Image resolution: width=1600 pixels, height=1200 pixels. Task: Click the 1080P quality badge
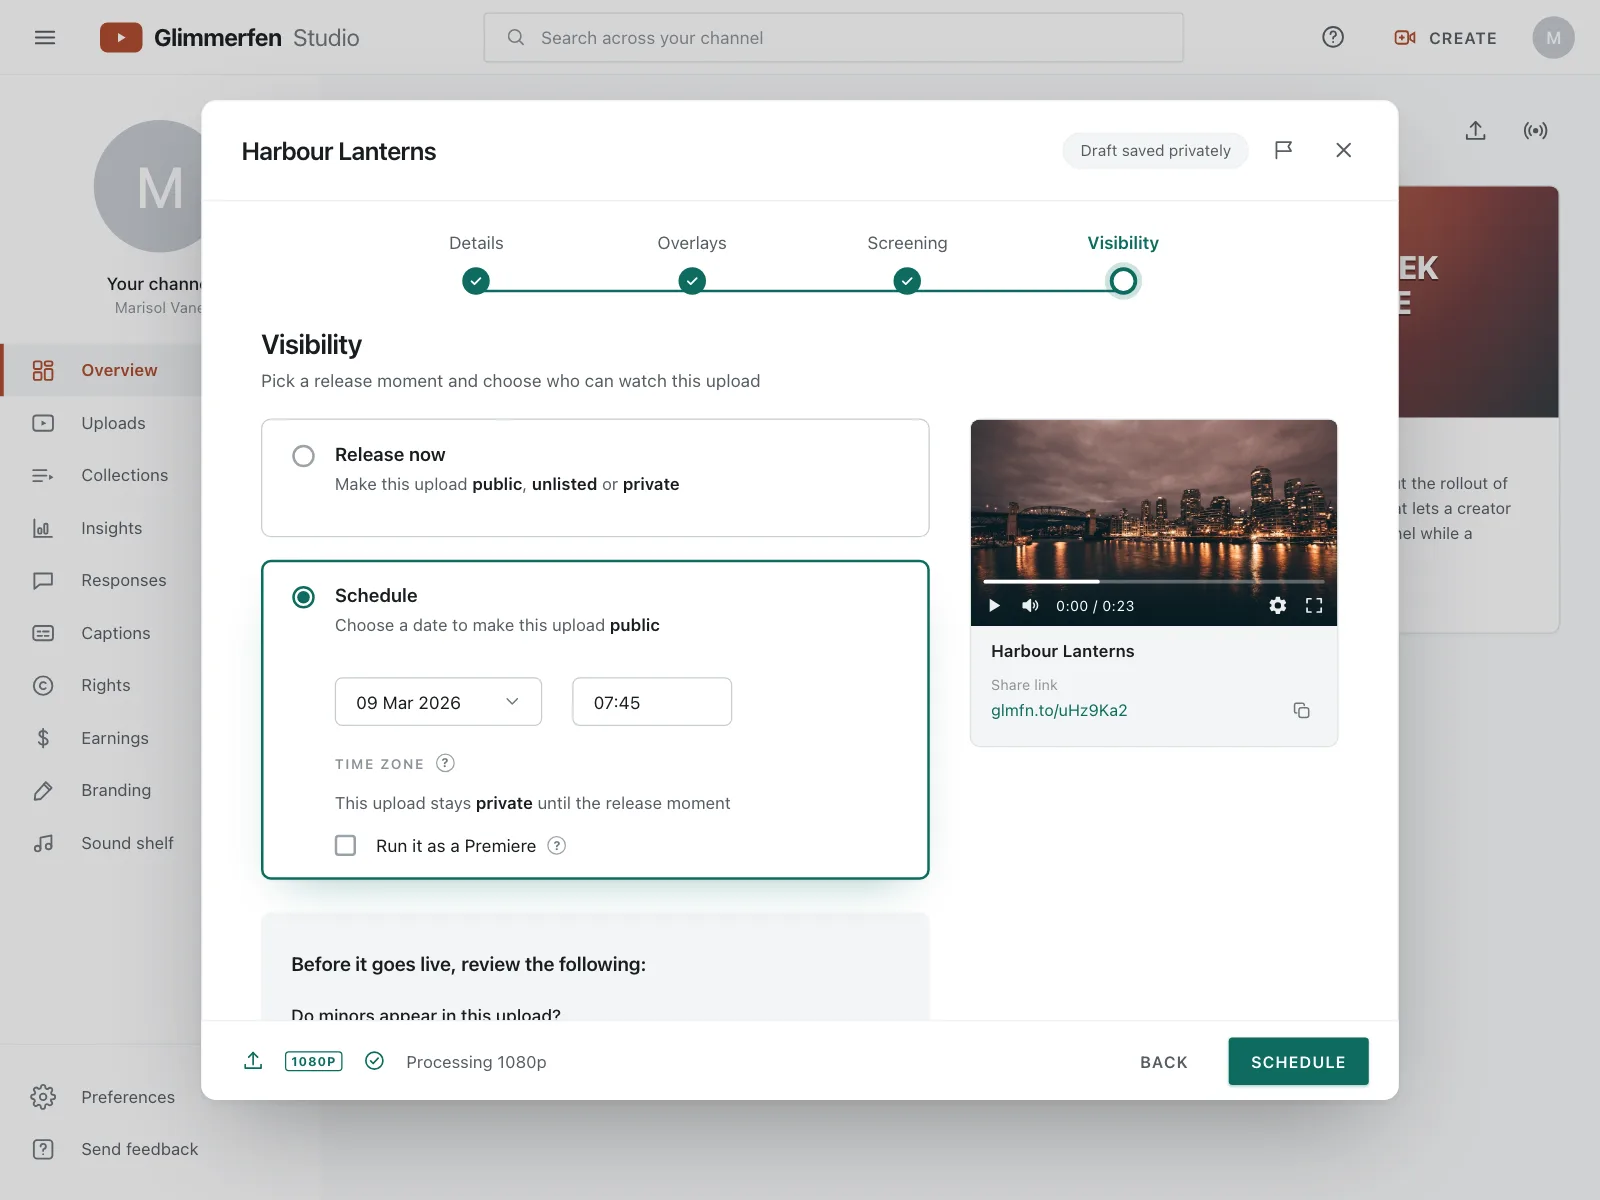tap(314, 1061)
